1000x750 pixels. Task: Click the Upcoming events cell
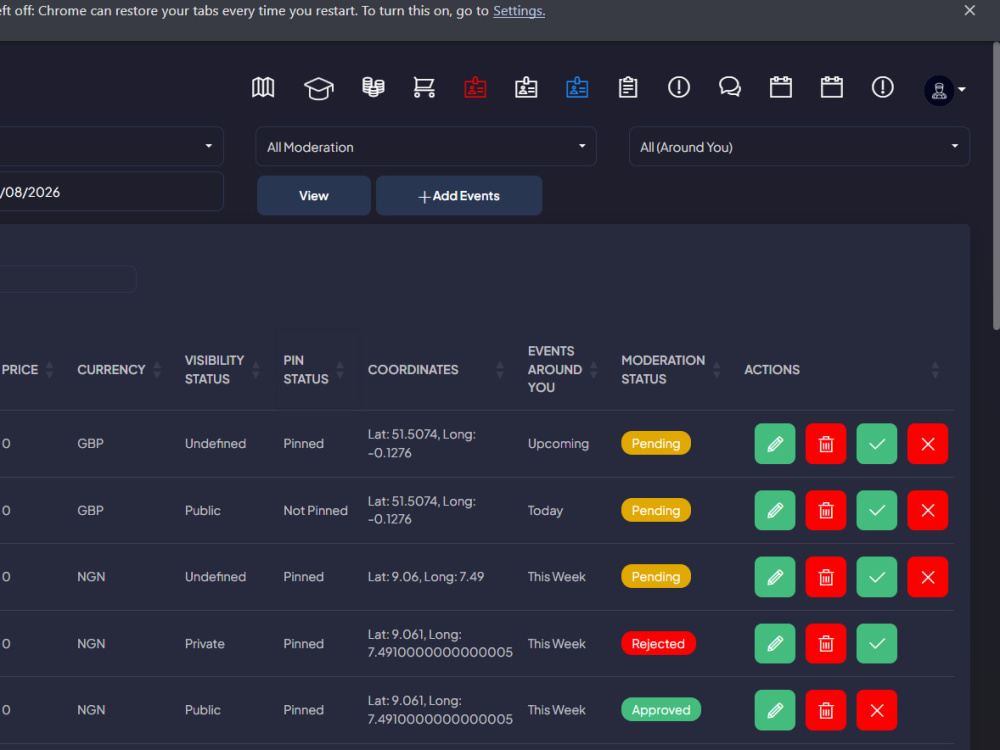click(x=558, y=444)
